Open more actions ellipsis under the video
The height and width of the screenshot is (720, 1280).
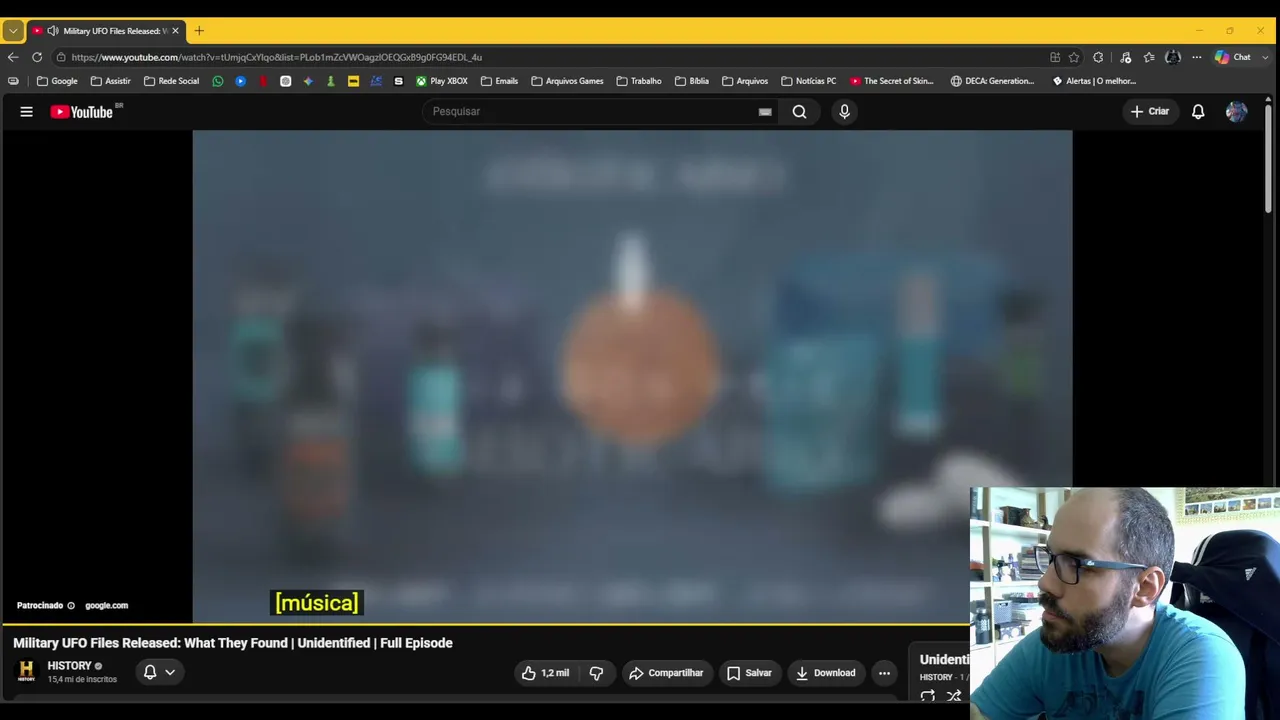tap(884, 673)
